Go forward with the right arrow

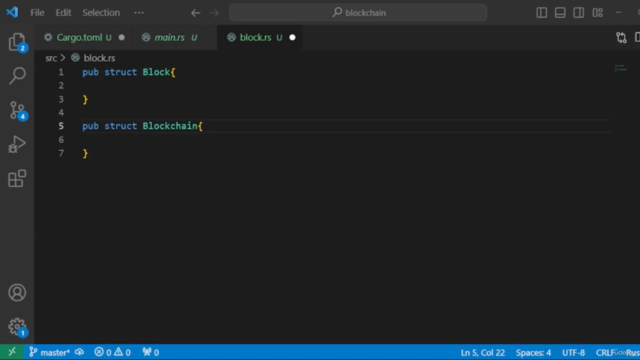point(214,13)
